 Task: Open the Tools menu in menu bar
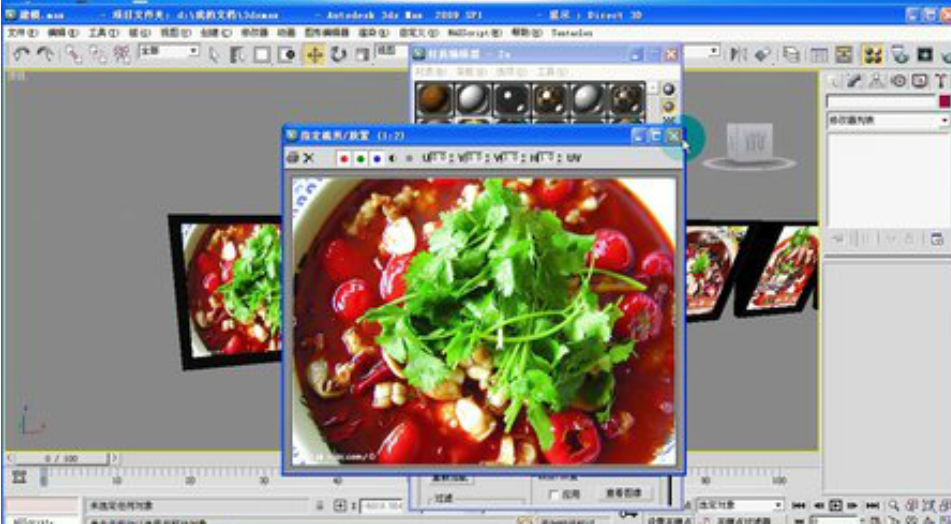[x=104, y=33]
